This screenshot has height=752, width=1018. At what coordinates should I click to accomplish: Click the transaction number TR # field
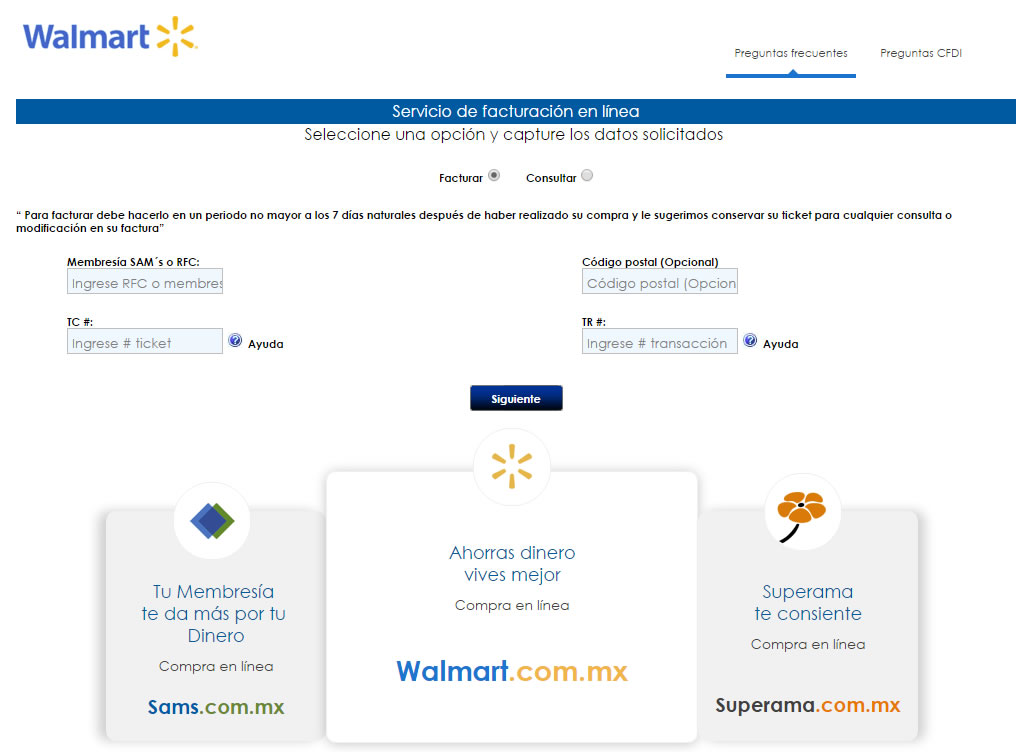pos(660,342)
